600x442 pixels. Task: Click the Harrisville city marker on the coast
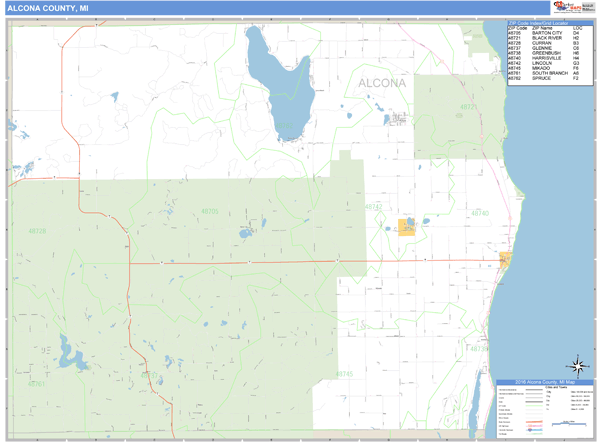point(504,260)
